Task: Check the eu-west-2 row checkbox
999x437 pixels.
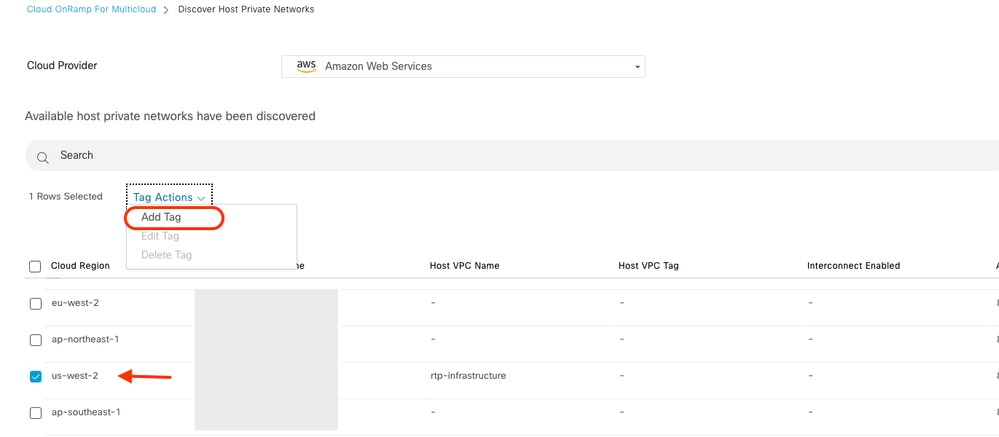Action: [36, 304]
